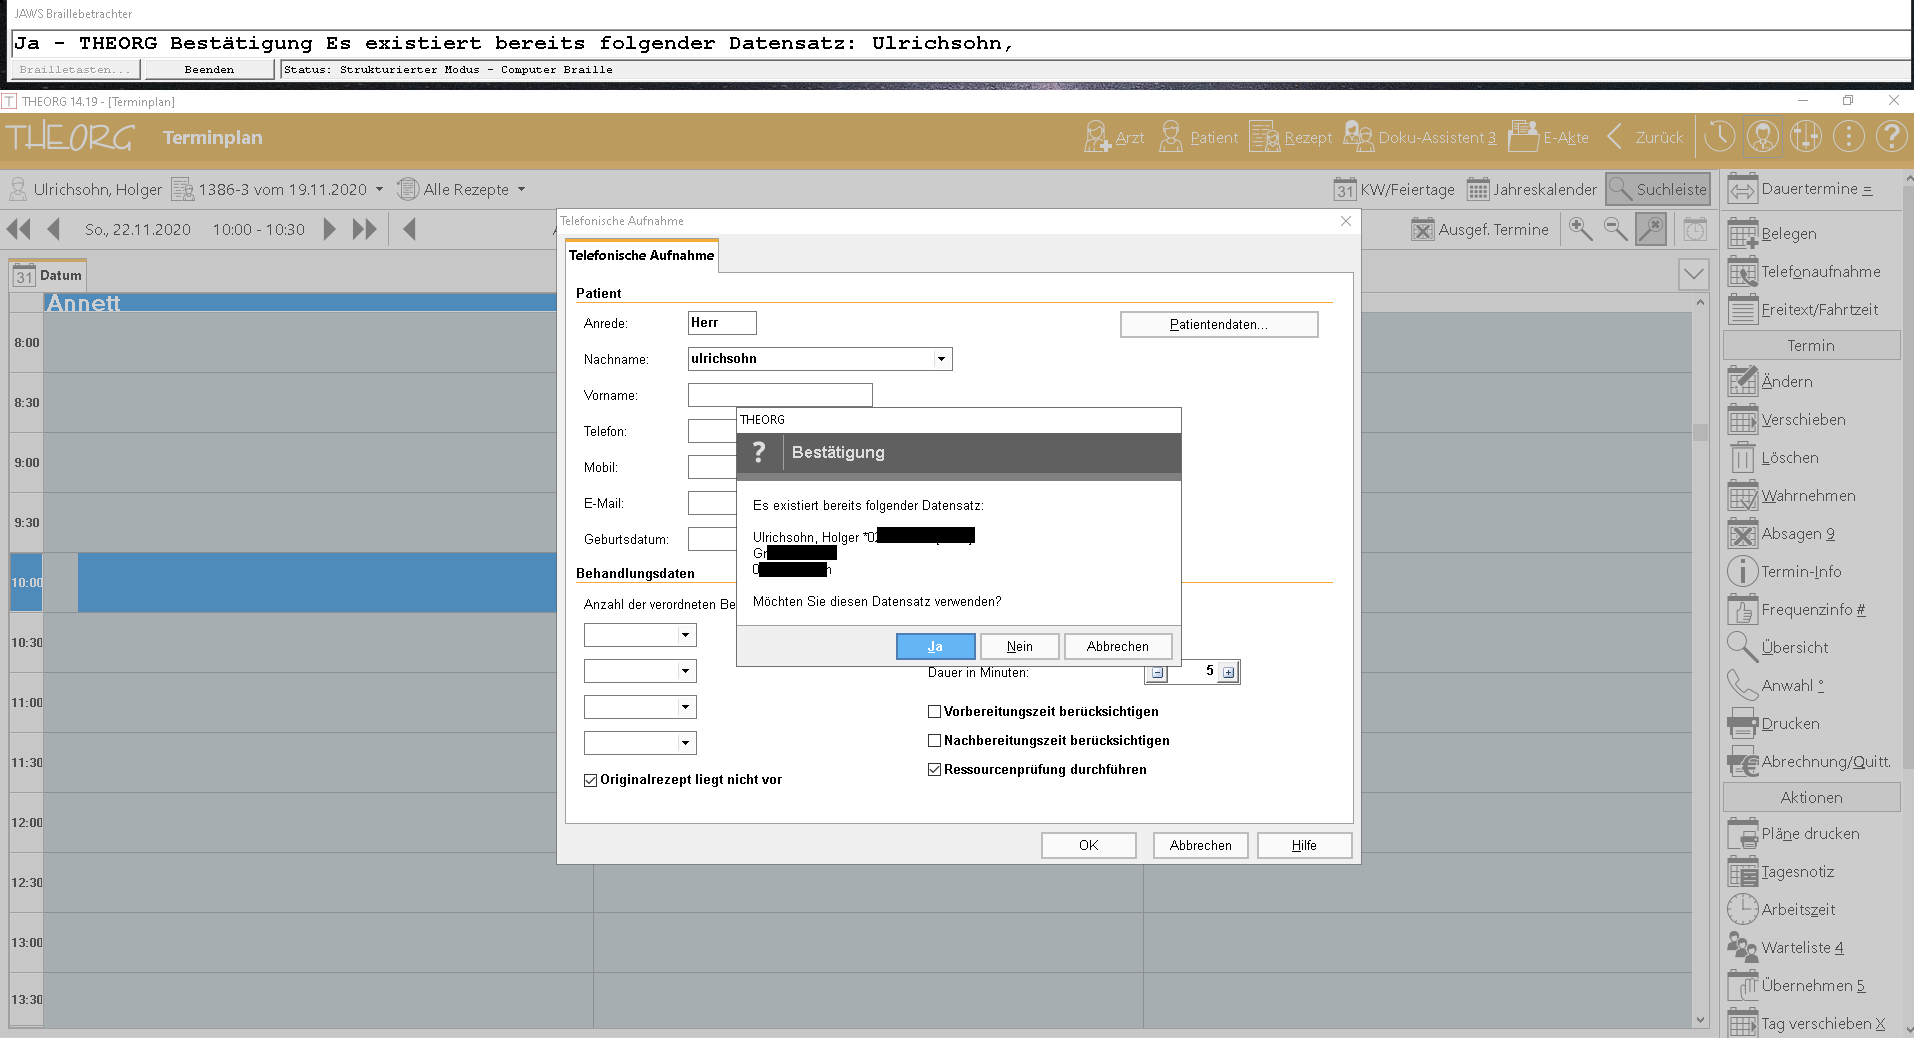Open the Rezept toolbar icon
1914x1038 pixels.
1264,137
